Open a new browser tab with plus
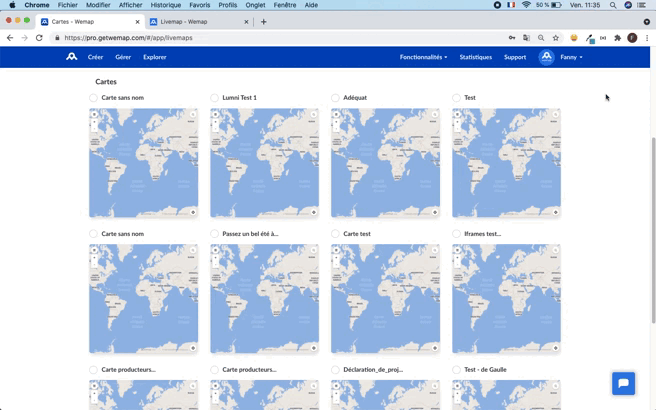 (264, 22)
